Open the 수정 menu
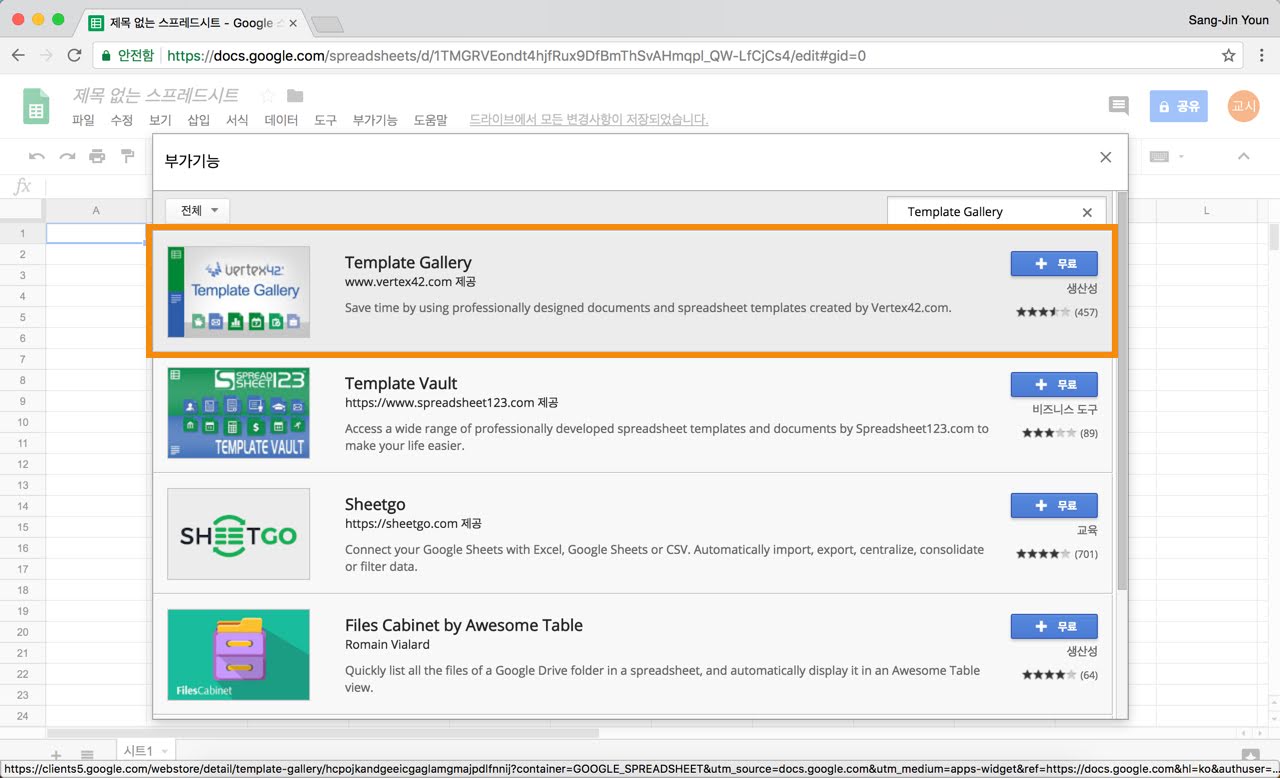 (x=121, y=120)
